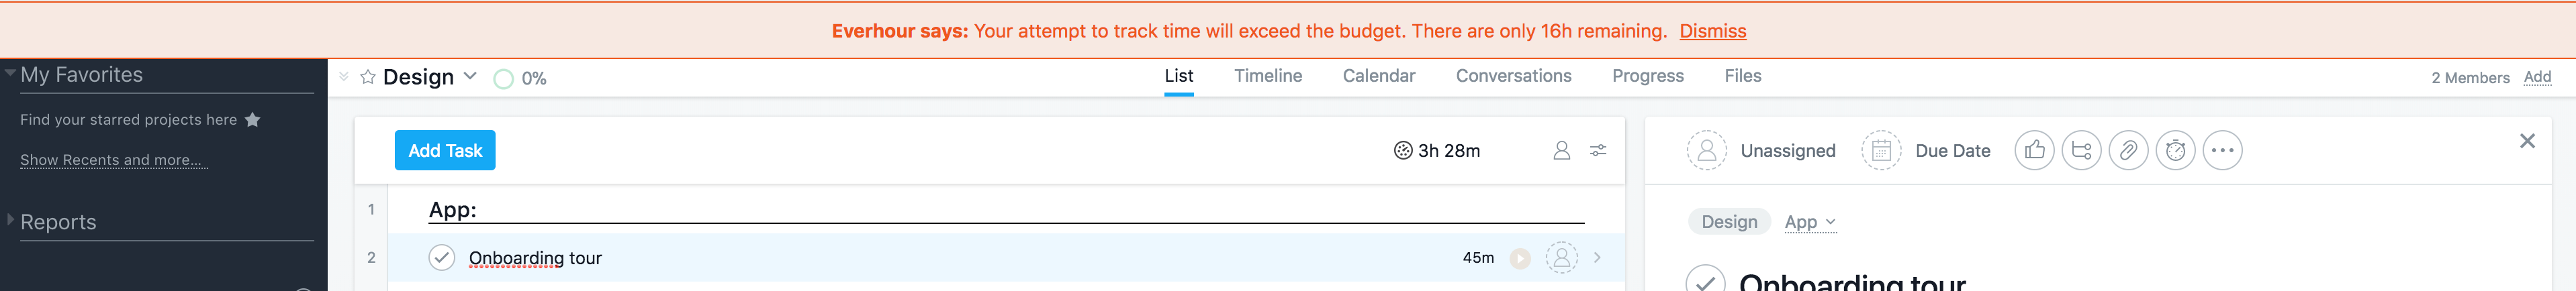2576x291 pixels.
Task: Click the 0% project progress circle
Action: point(504,79)
